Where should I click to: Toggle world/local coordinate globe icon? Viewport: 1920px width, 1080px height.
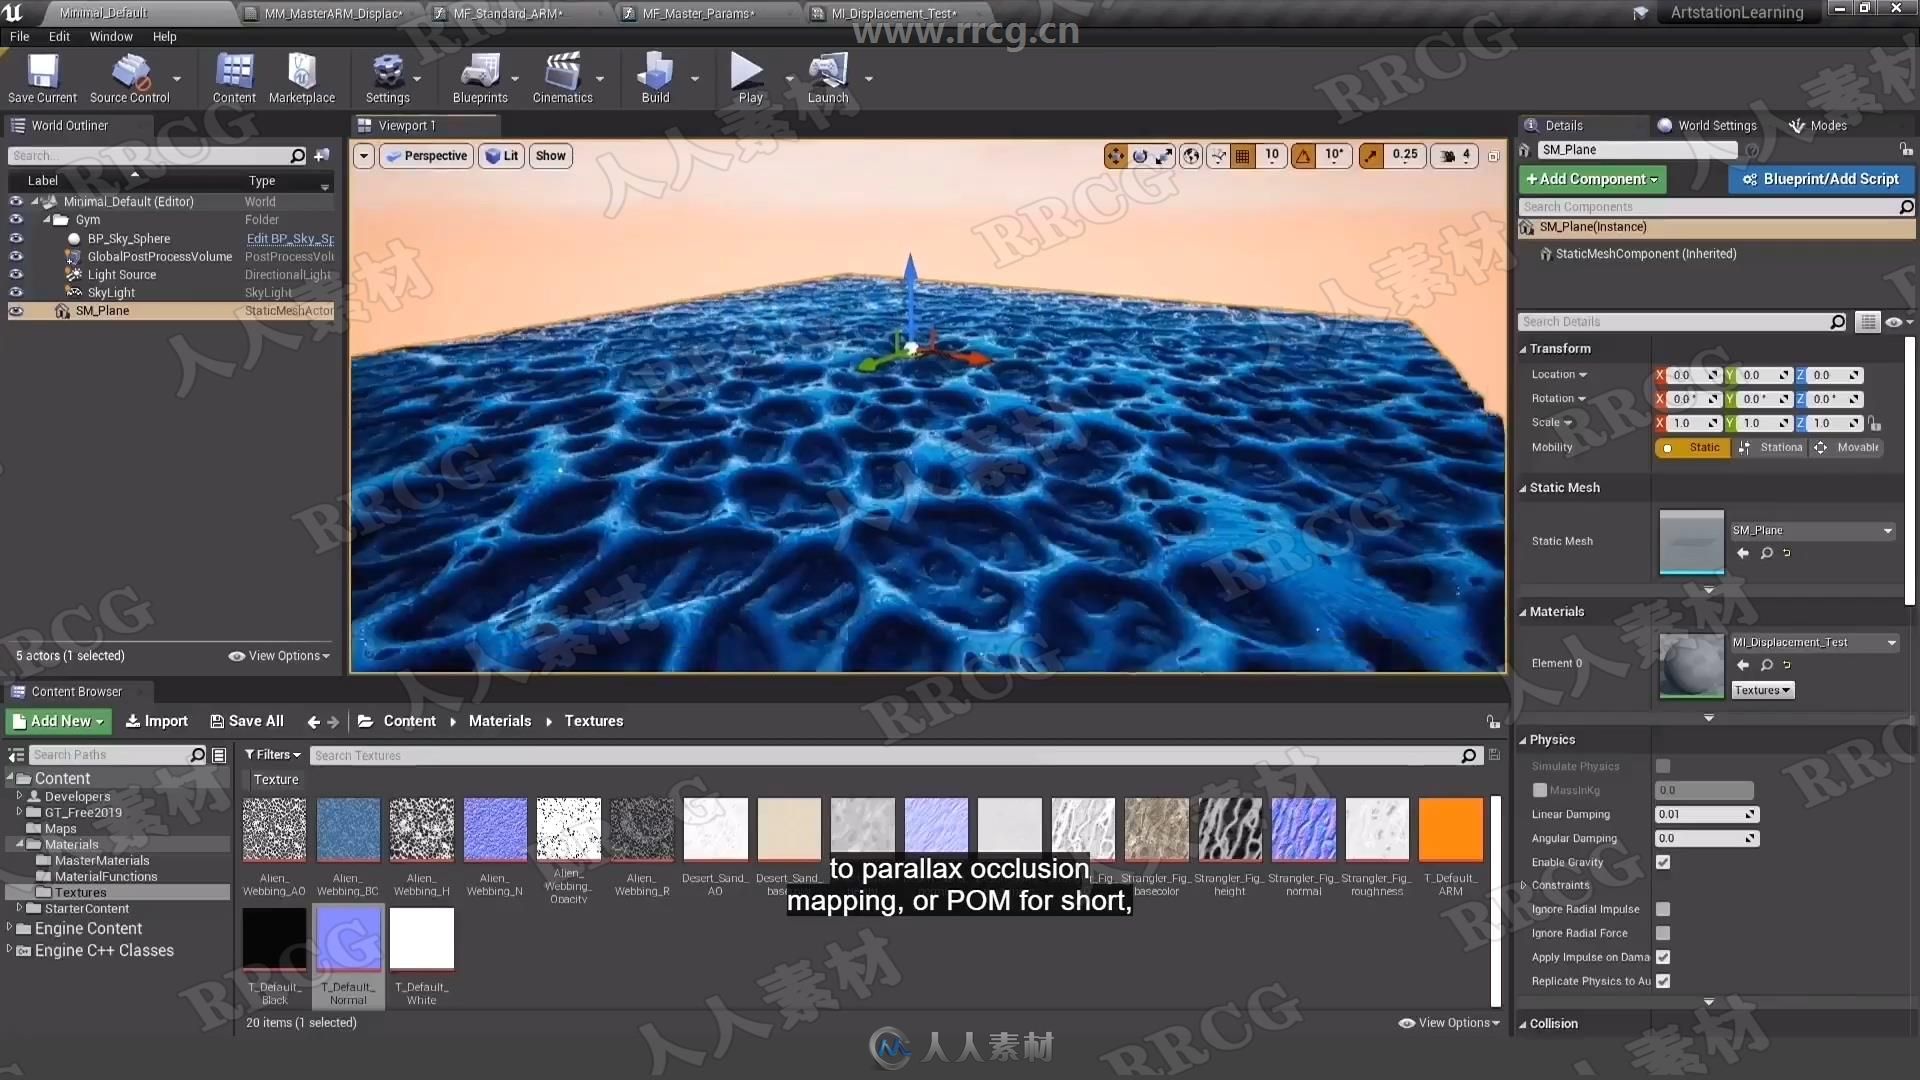(x=1191, y=156)
